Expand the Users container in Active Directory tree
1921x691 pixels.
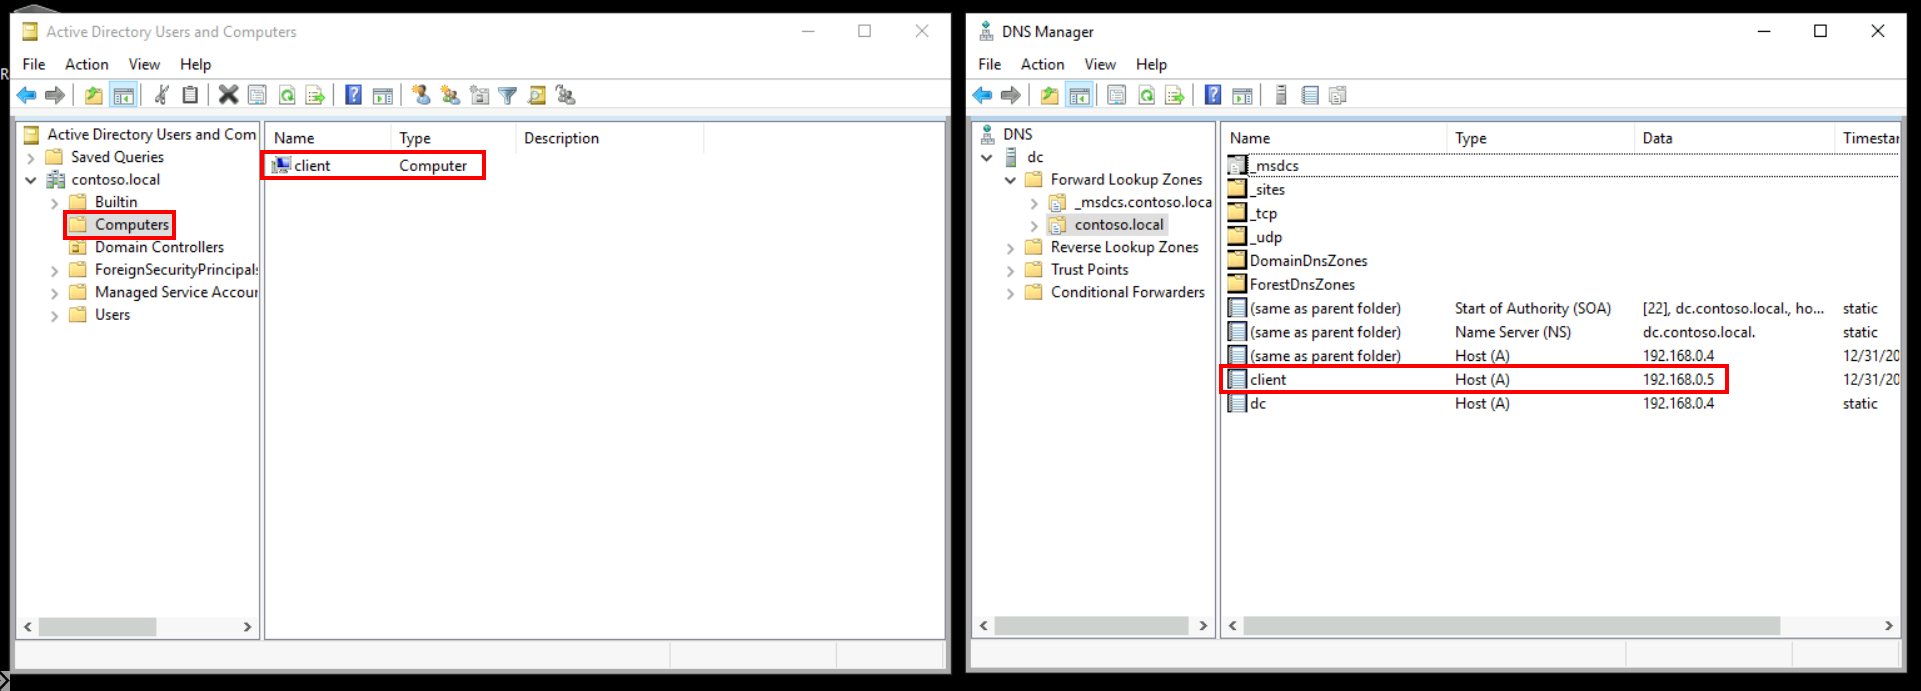pos(55,315)
